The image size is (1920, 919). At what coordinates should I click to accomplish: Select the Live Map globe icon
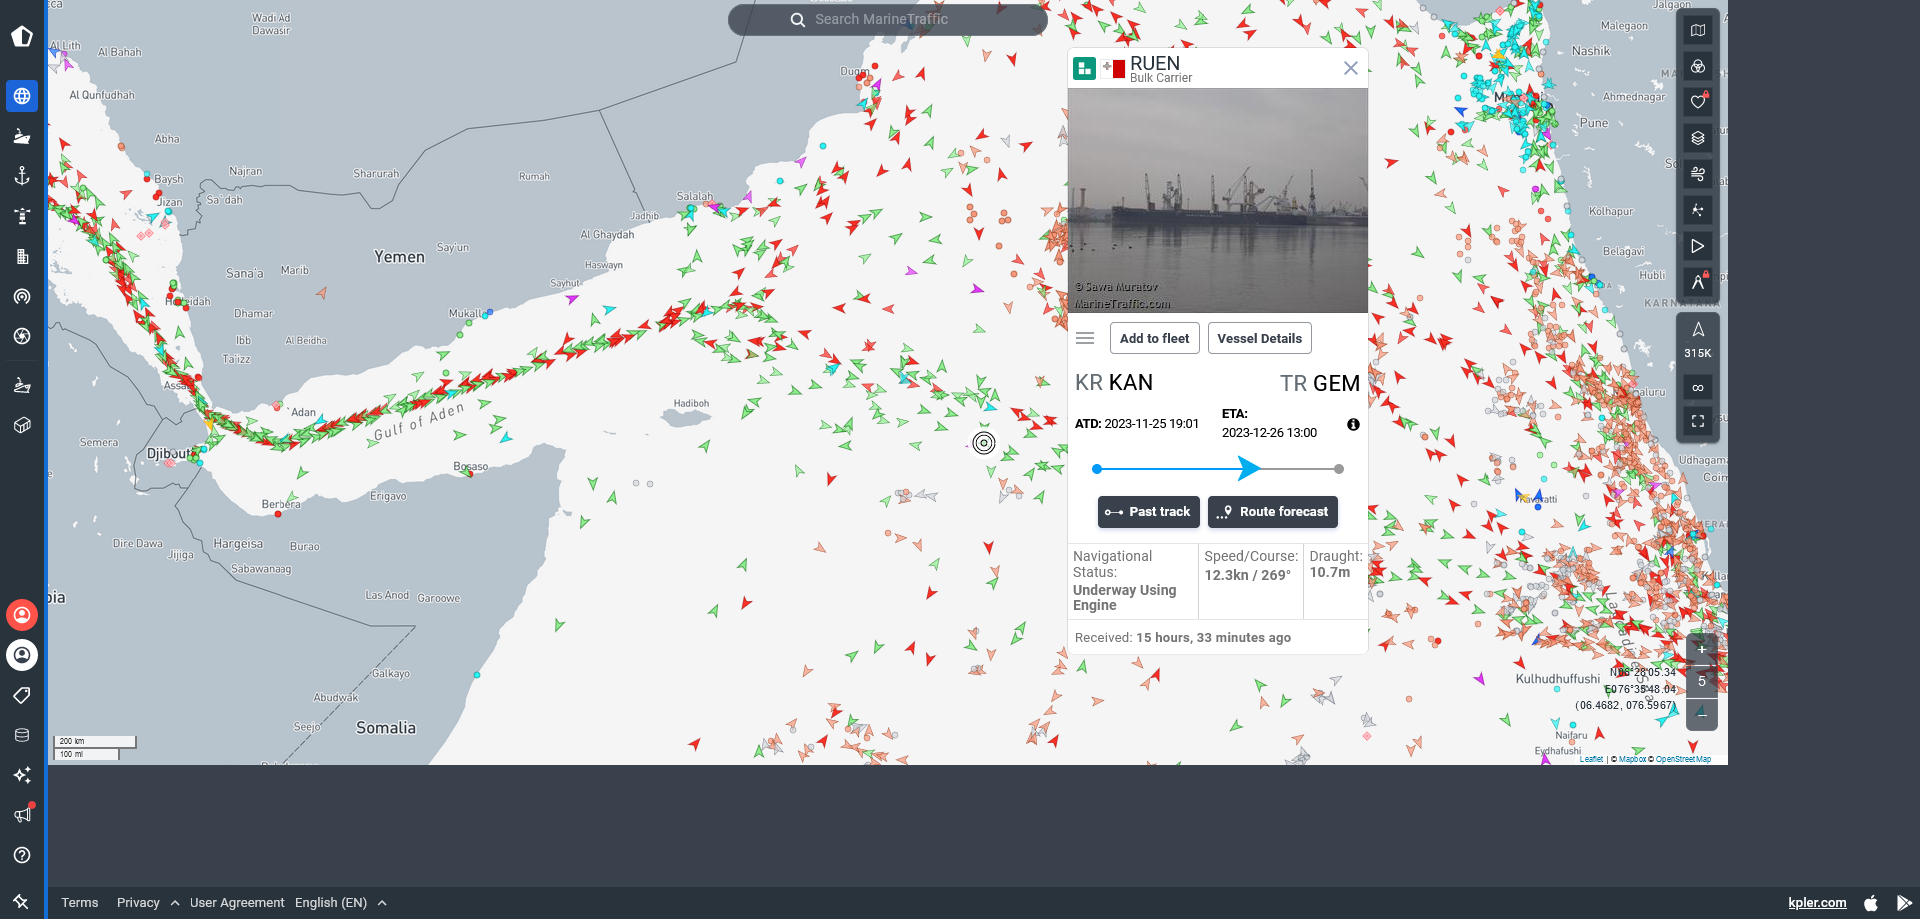pyautogui.click(x=22, y=96)
